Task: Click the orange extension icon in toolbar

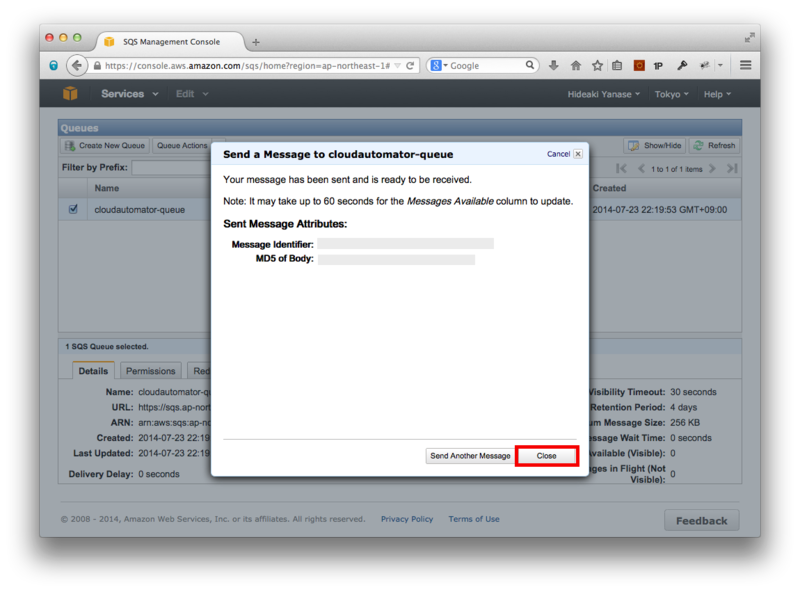Action: coord(639,65)
